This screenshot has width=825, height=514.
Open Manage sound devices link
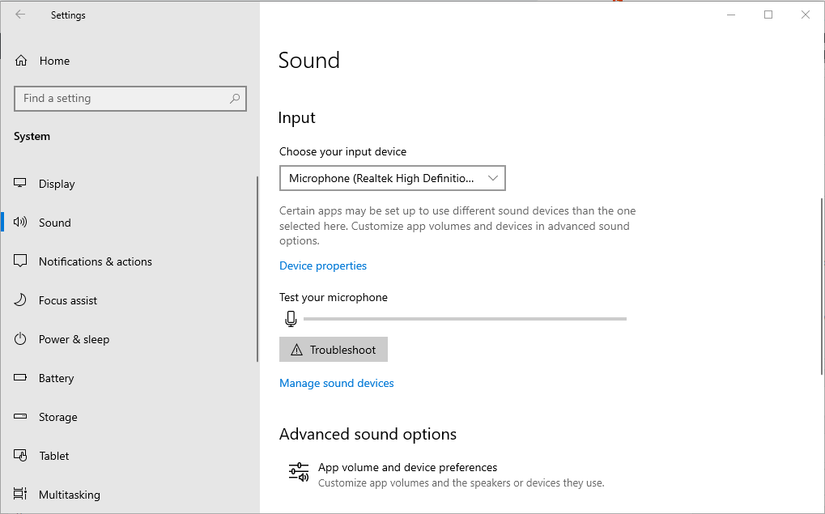[x=336, y=383]
